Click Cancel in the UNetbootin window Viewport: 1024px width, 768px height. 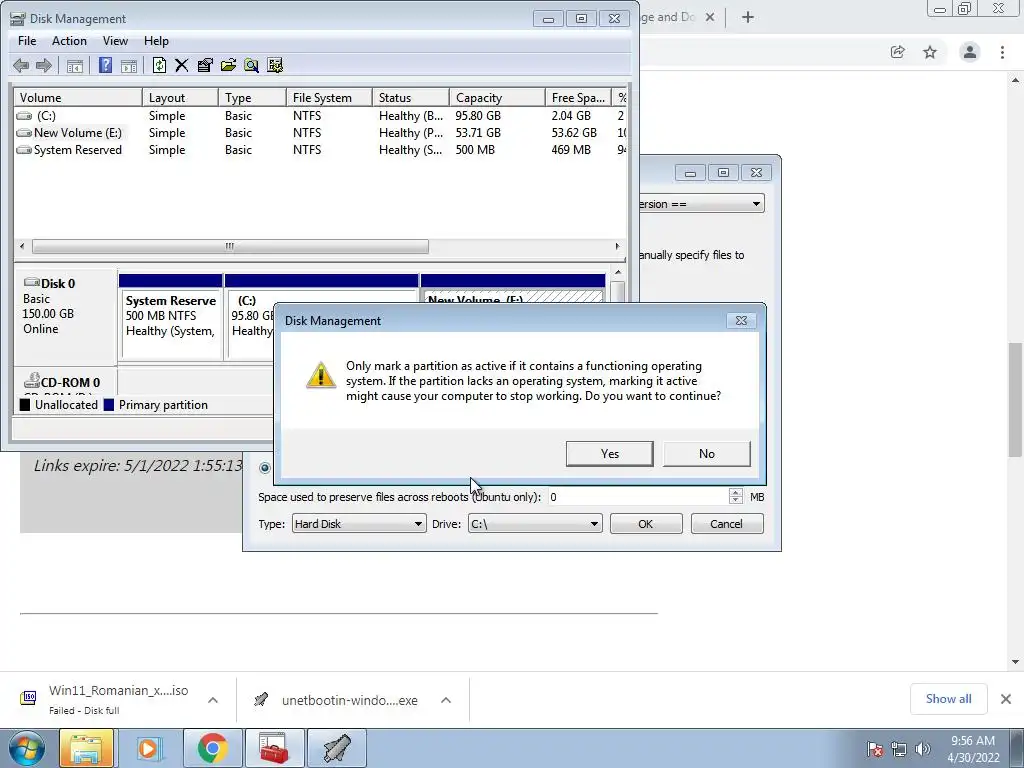(726, 524)
